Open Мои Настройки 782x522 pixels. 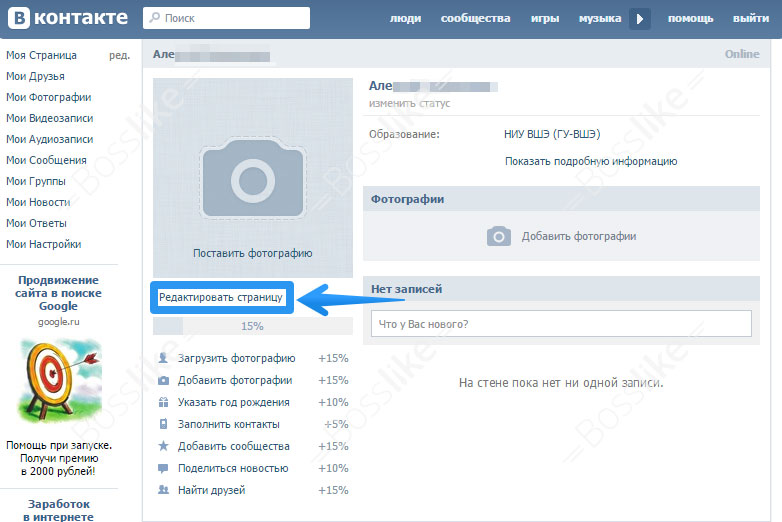coord(43,244)
